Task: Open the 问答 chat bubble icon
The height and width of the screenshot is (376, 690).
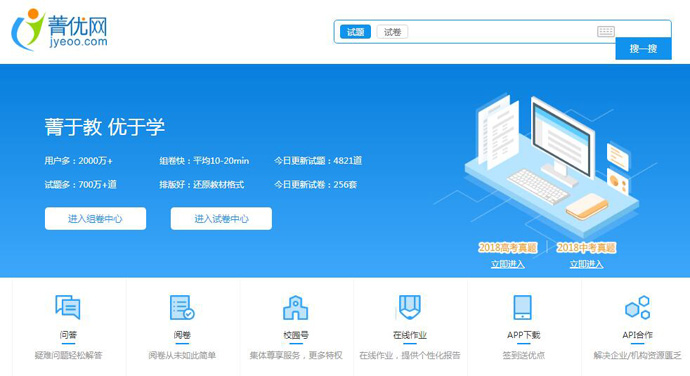Action: [x=68, y=307]
